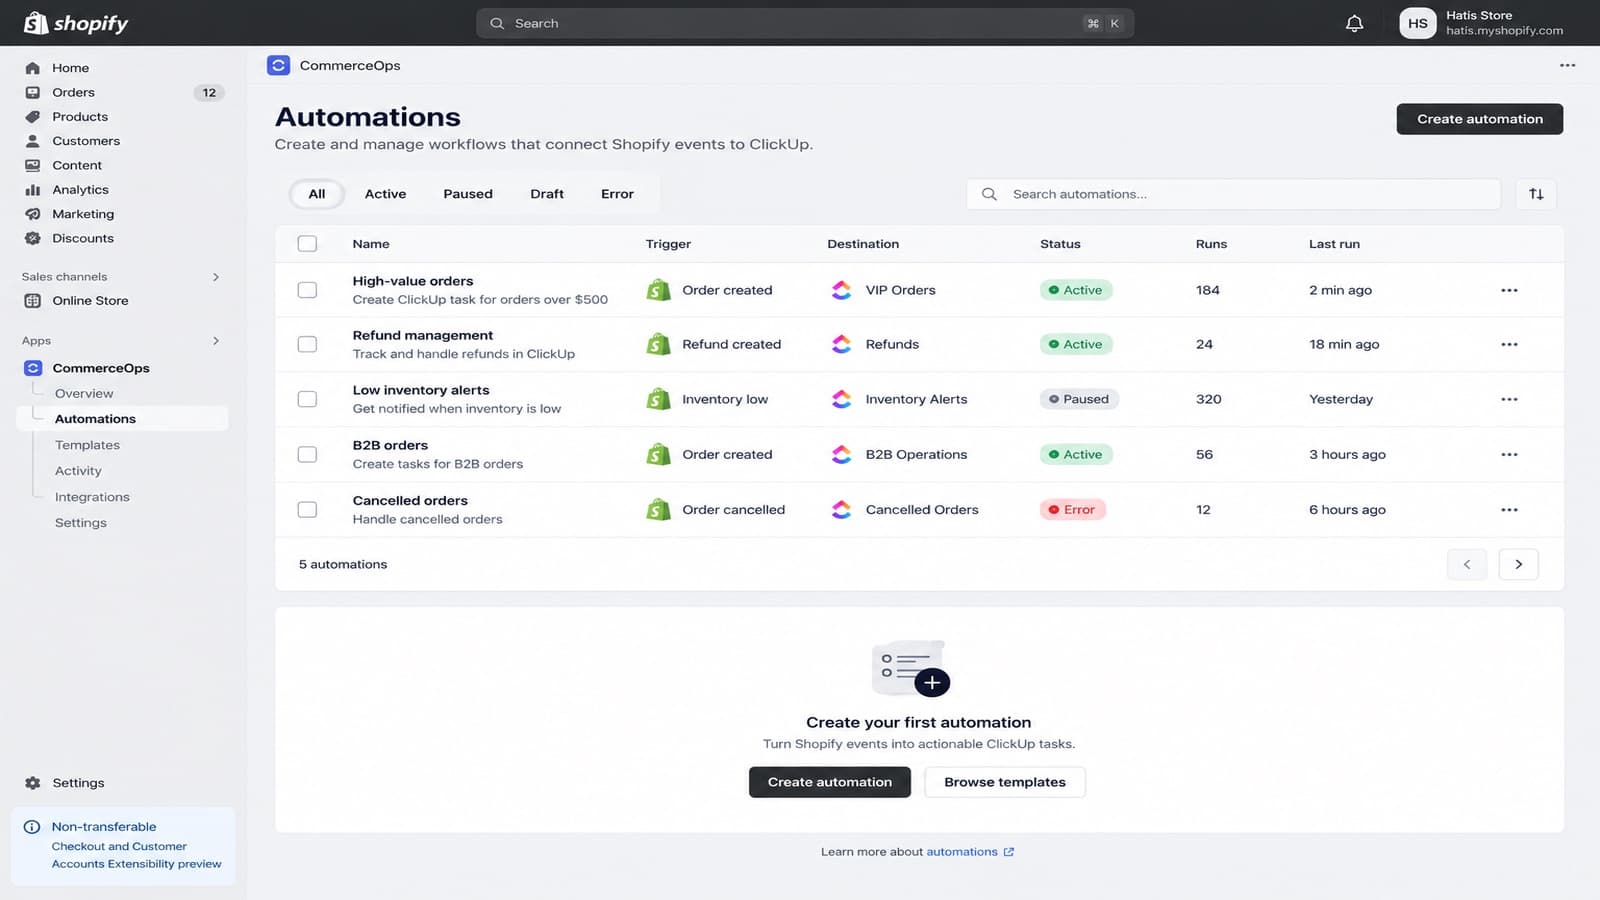Go to previous page of automations
Screen dimensions: 1600x900
coord(1467,564)
